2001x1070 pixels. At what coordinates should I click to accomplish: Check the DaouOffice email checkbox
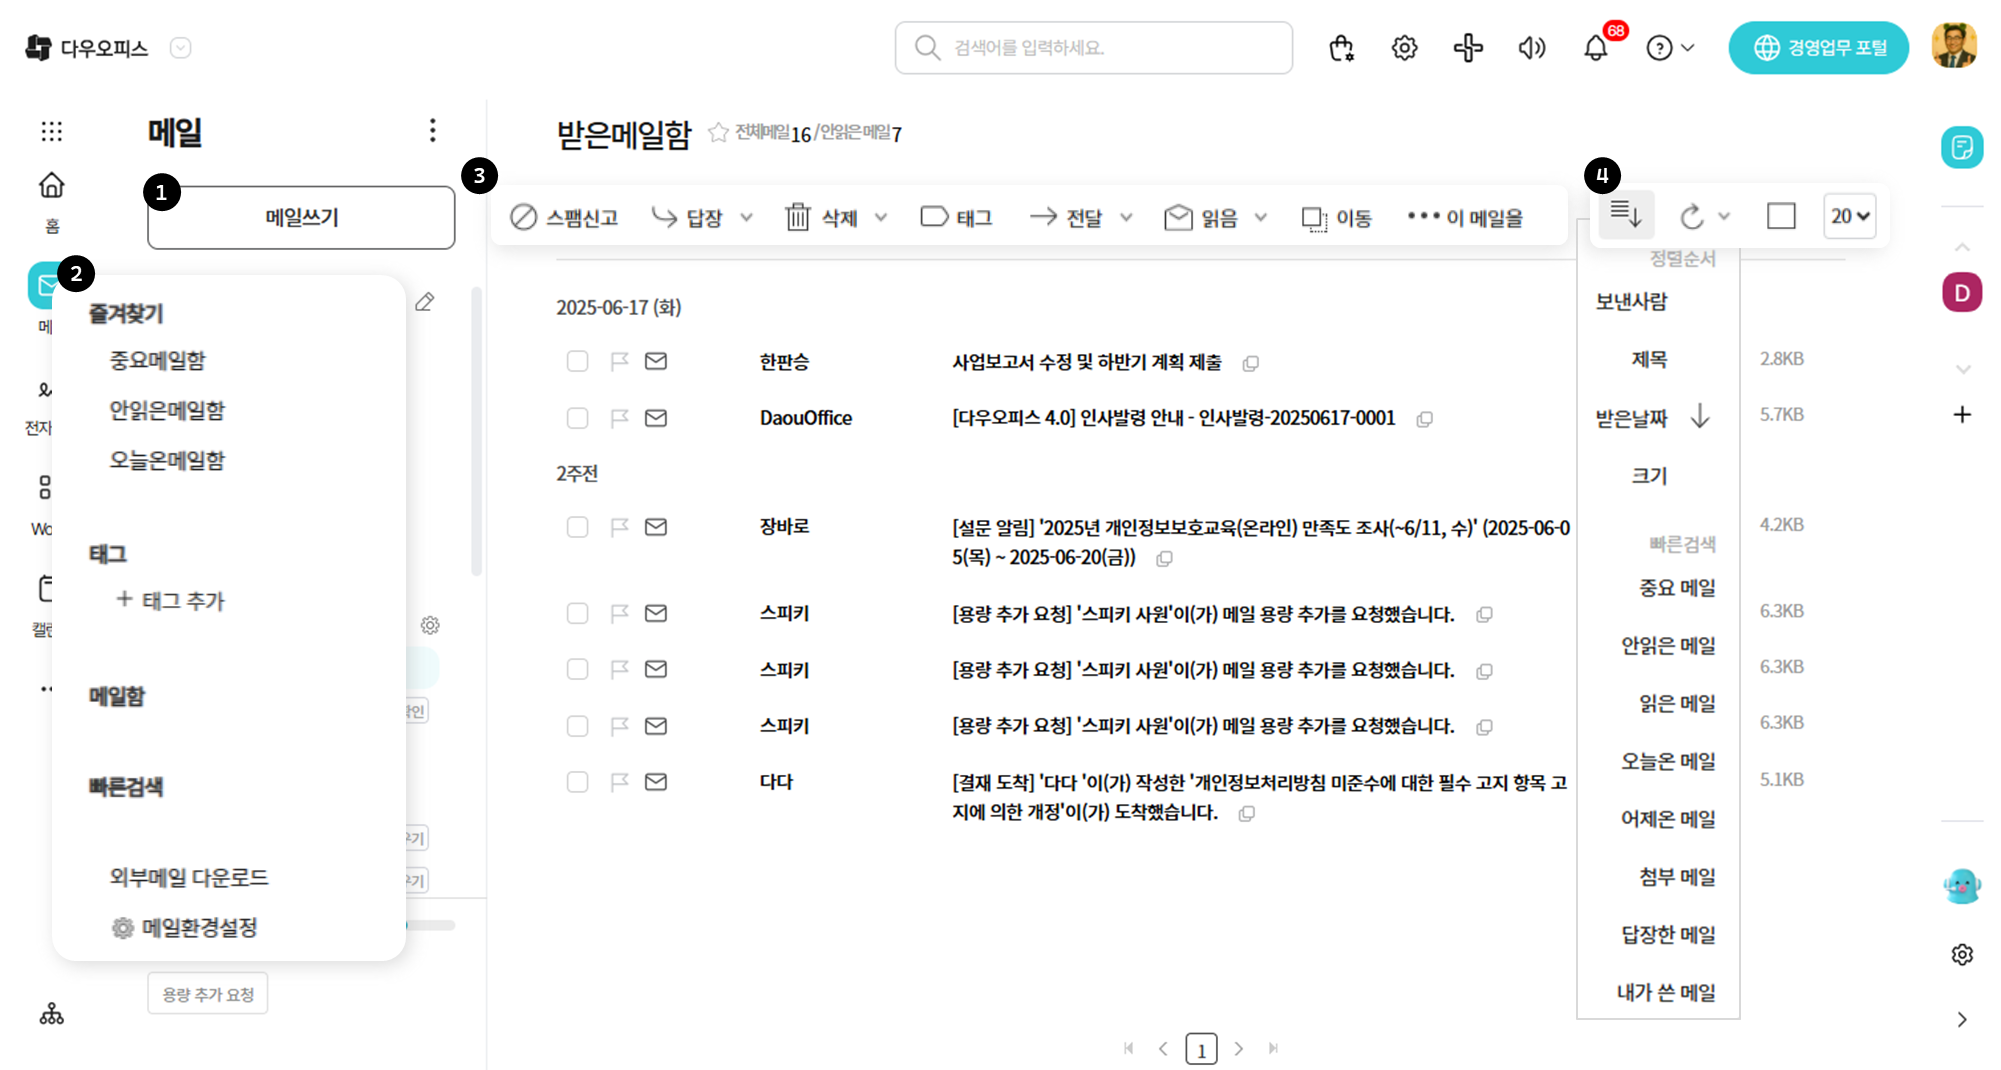(x=577, y=418)
